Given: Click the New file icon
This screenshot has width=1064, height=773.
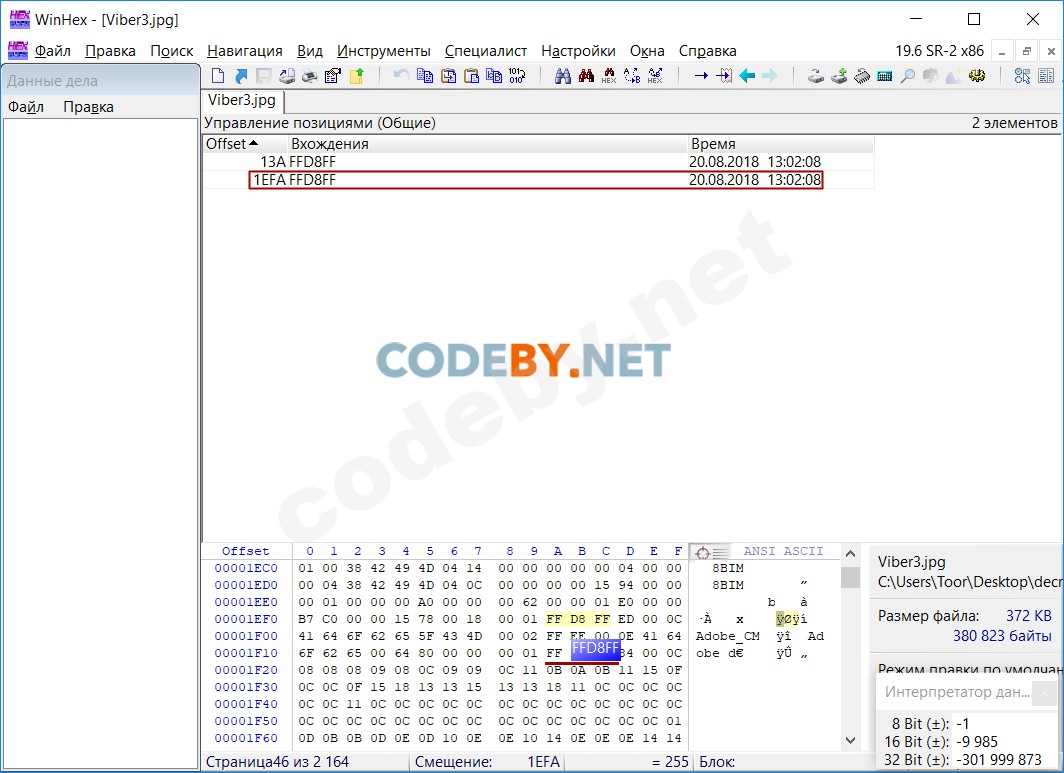Looking at the screenshot, I should (x=218, y=75).
